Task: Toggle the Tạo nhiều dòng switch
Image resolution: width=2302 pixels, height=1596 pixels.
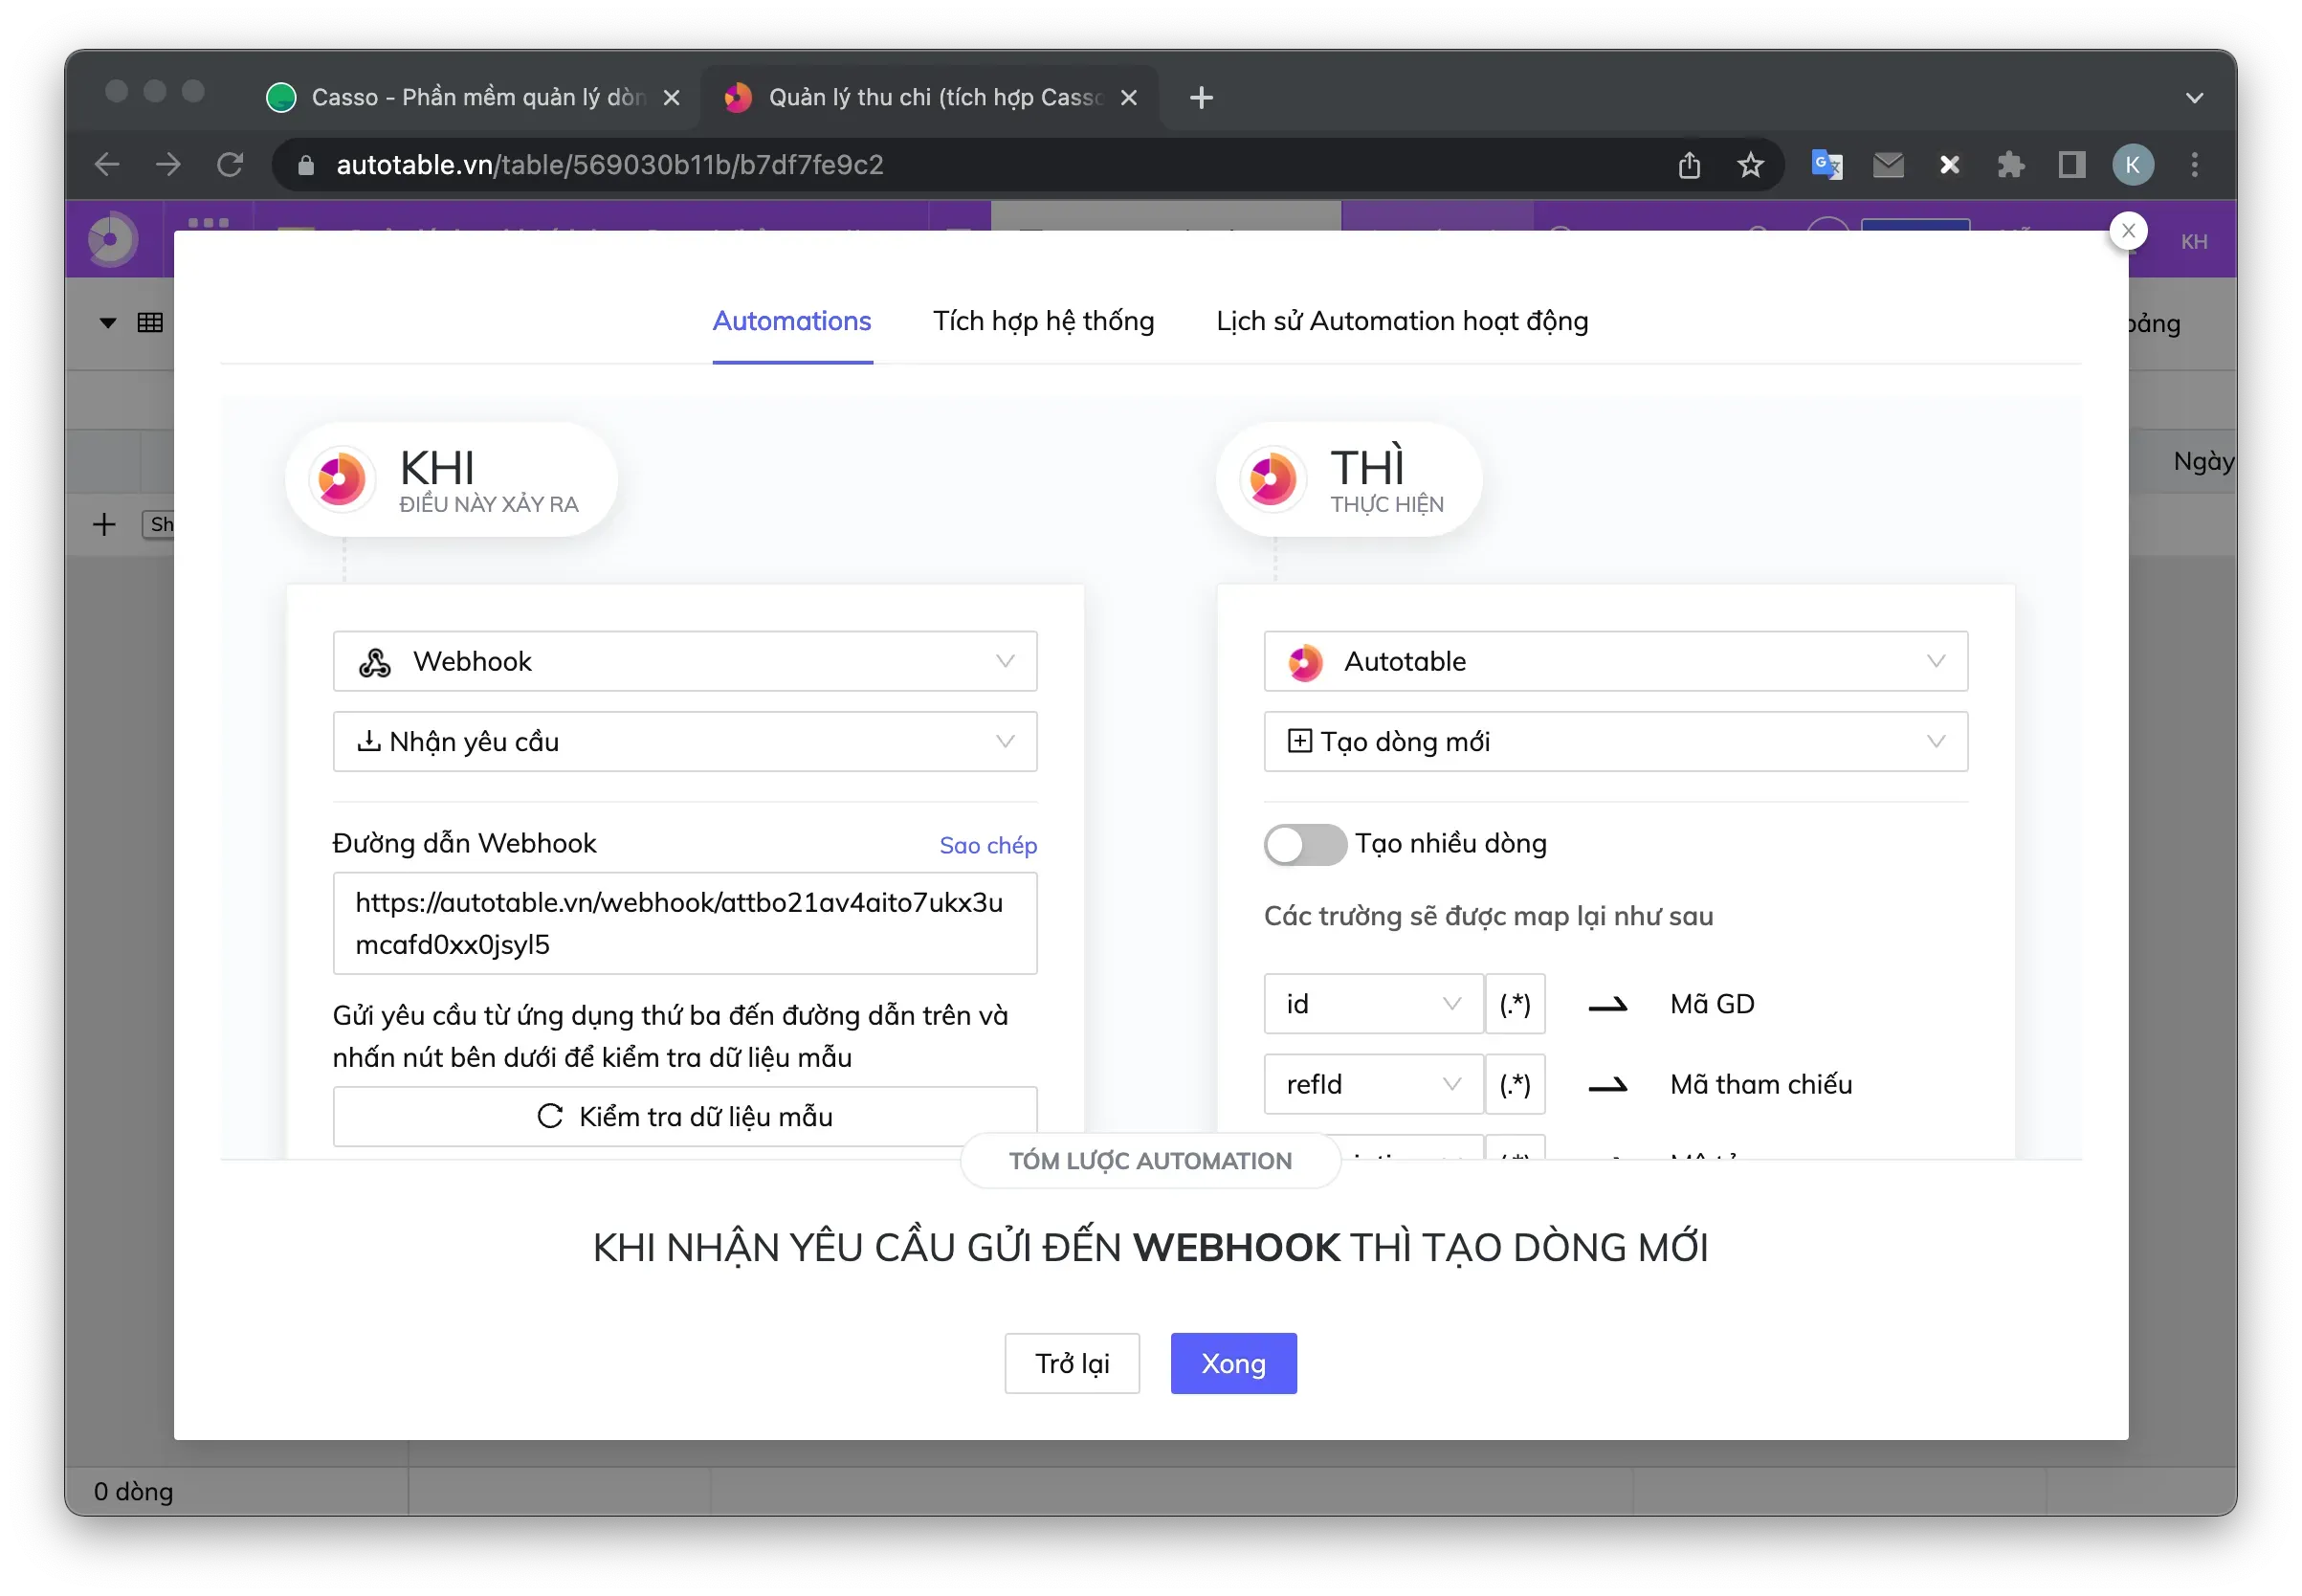Action: point(1305,845)
